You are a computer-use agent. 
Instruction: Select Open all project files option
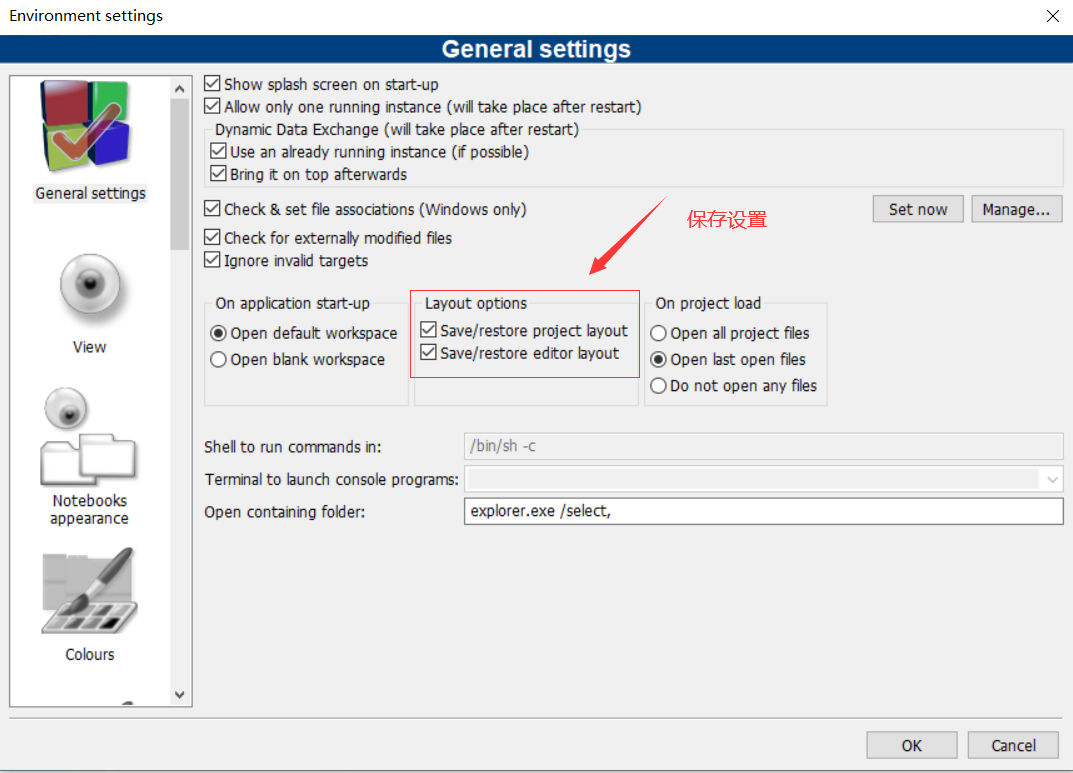tap(658, 333)
